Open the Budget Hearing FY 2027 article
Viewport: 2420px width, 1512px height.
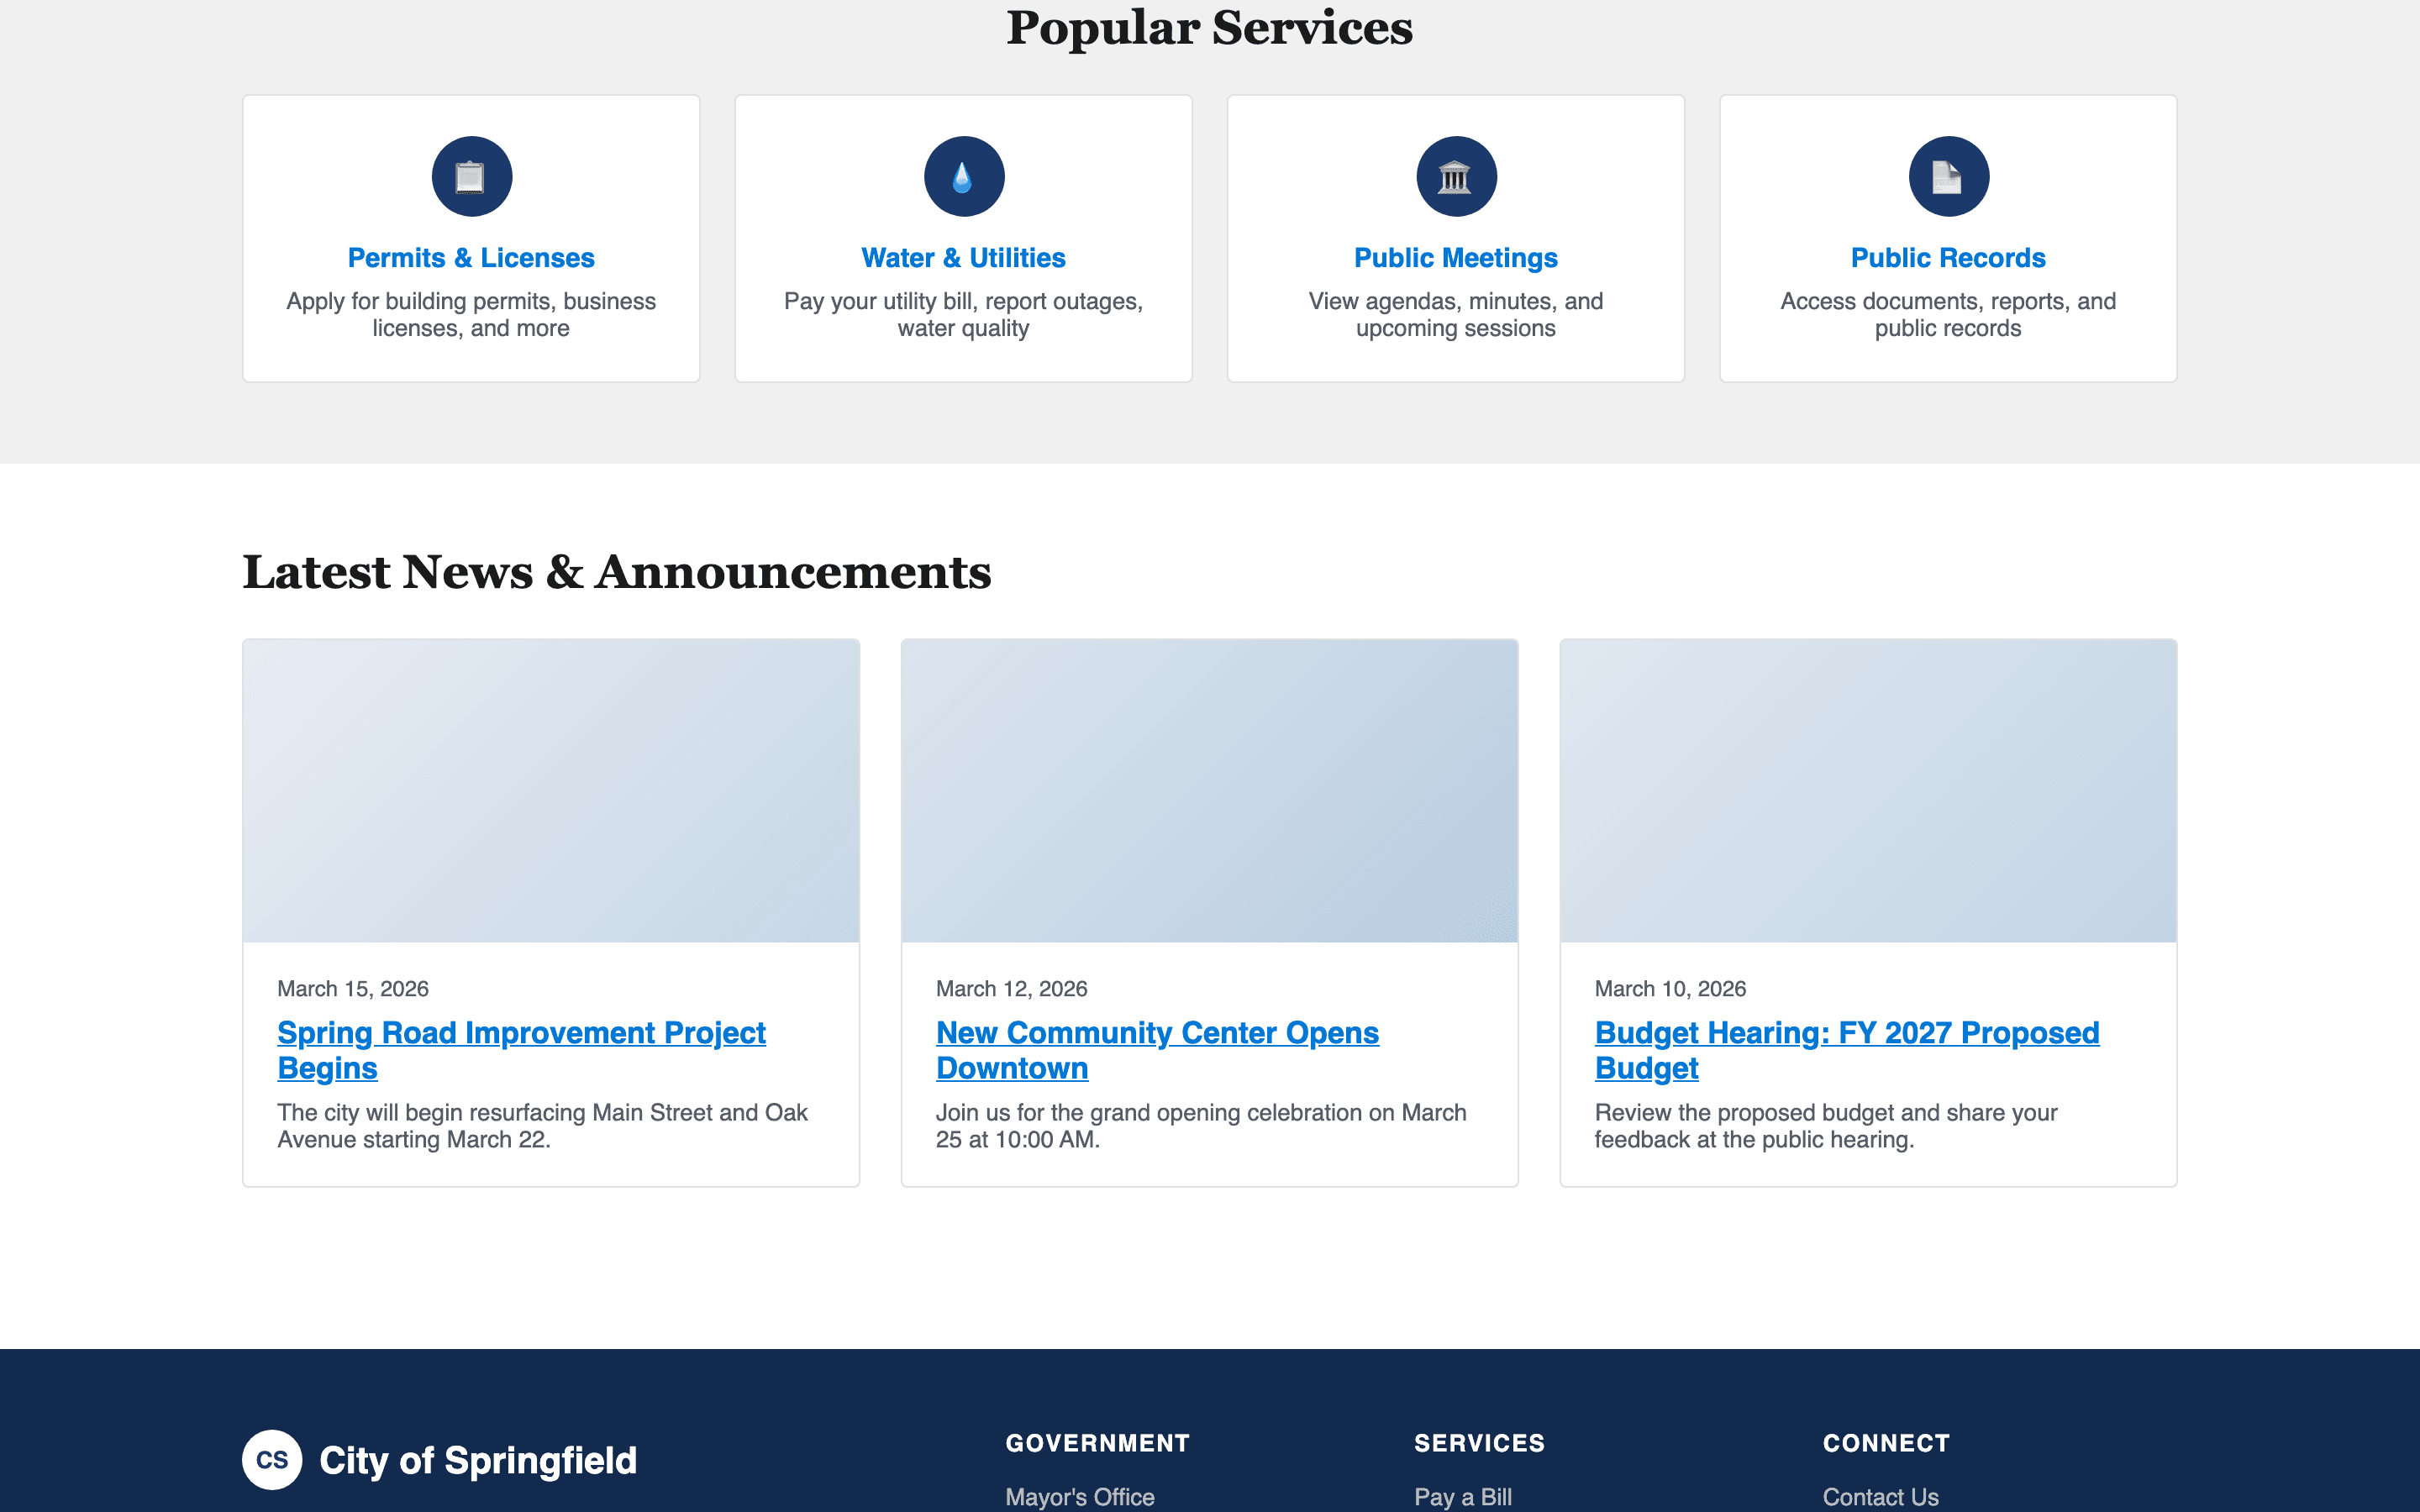point(1847,1050)
